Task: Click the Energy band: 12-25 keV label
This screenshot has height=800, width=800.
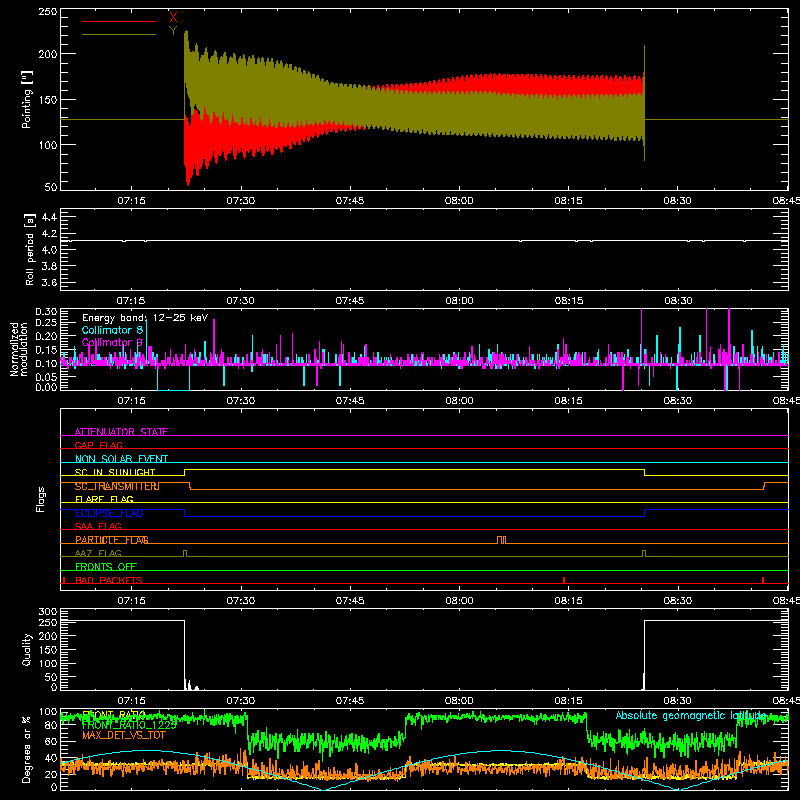Action: pyautogui.click(x=145, y=318)
